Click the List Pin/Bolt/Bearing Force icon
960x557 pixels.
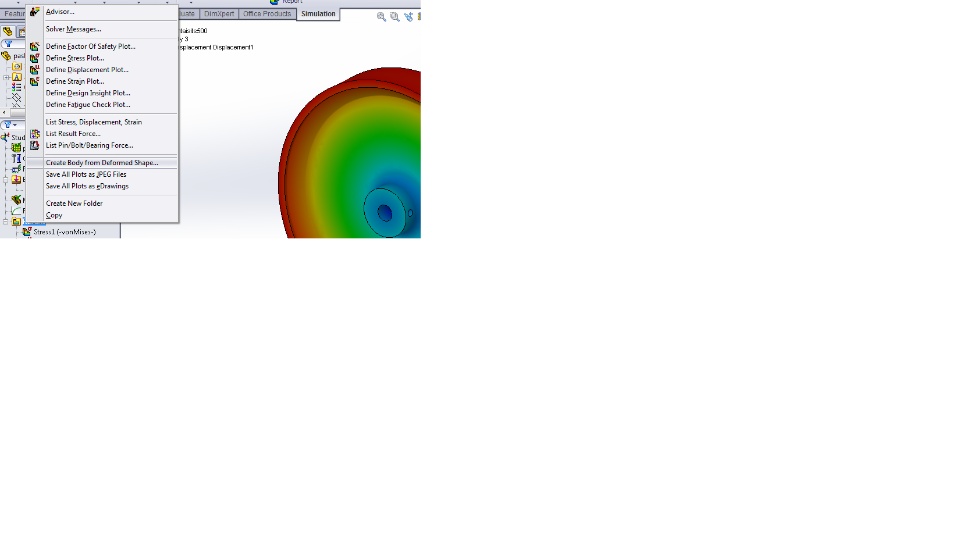[34, 145]
